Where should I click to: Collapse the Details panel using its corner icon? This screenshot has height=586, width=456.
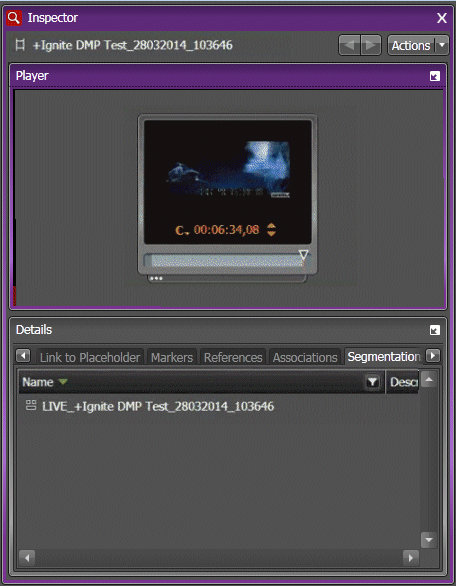coord(435,330)
